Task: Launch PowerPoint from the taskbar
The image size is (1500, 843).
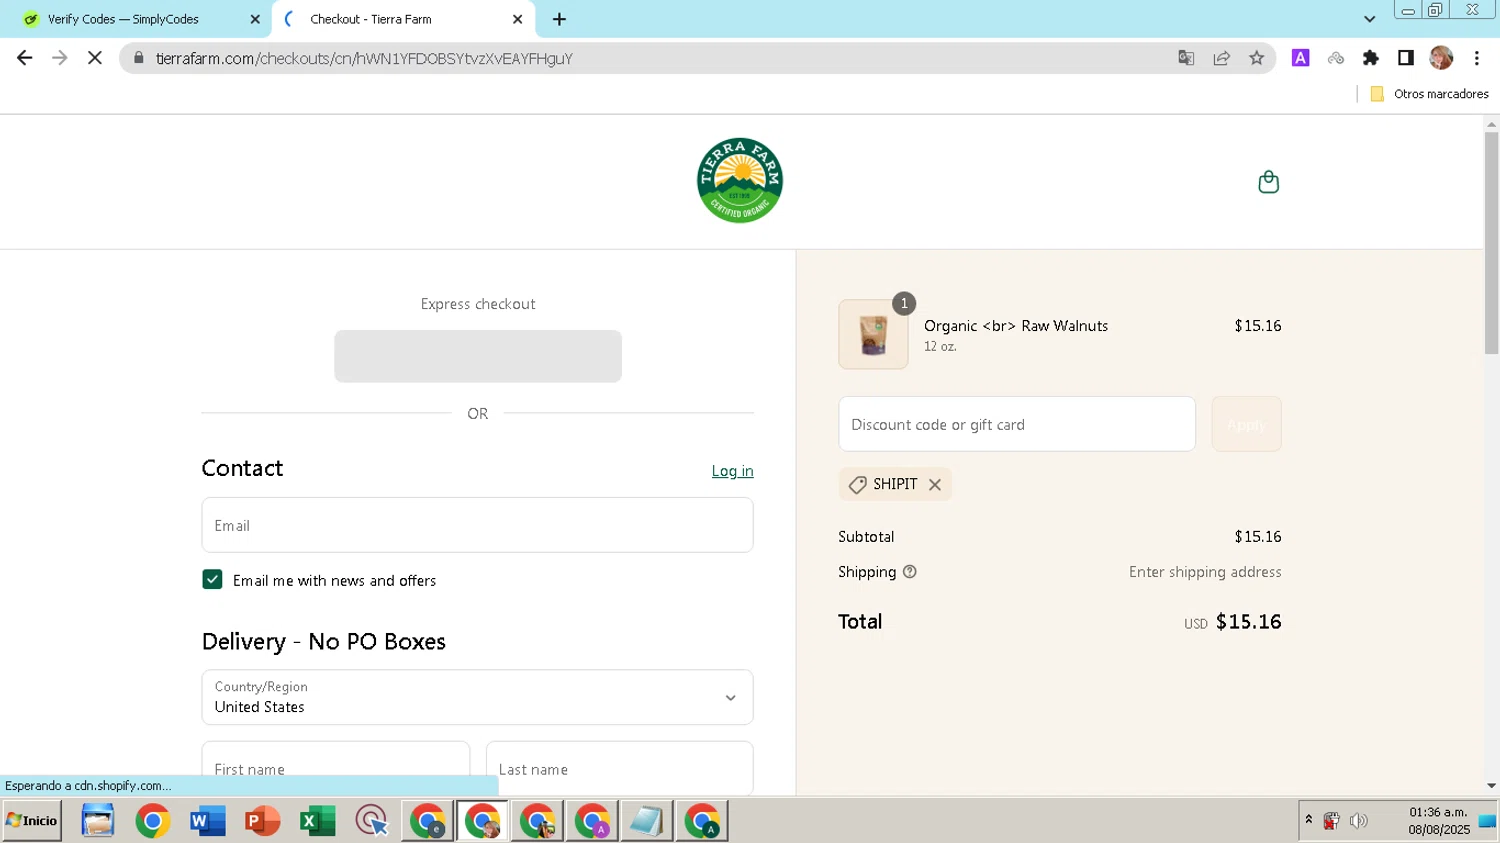Action: pos(262,821)
